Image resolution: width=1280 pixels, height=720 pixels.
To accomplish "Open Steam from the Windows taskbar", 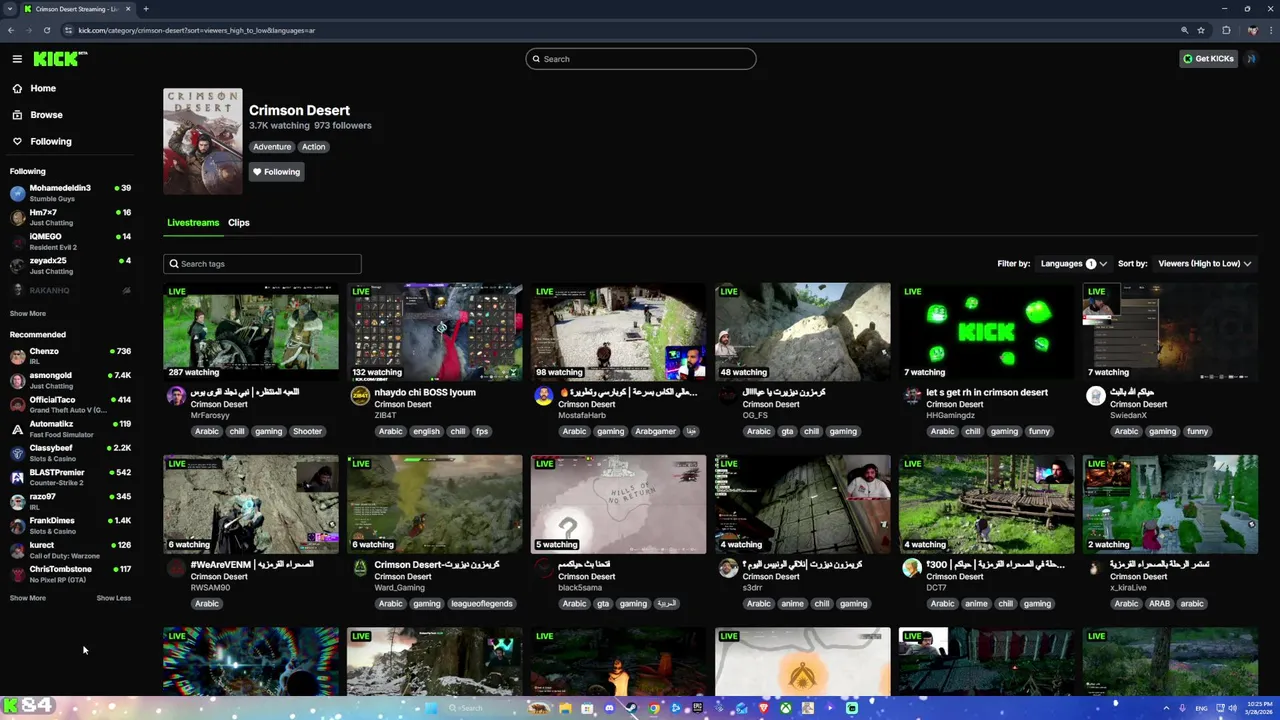I will point(631,708).
